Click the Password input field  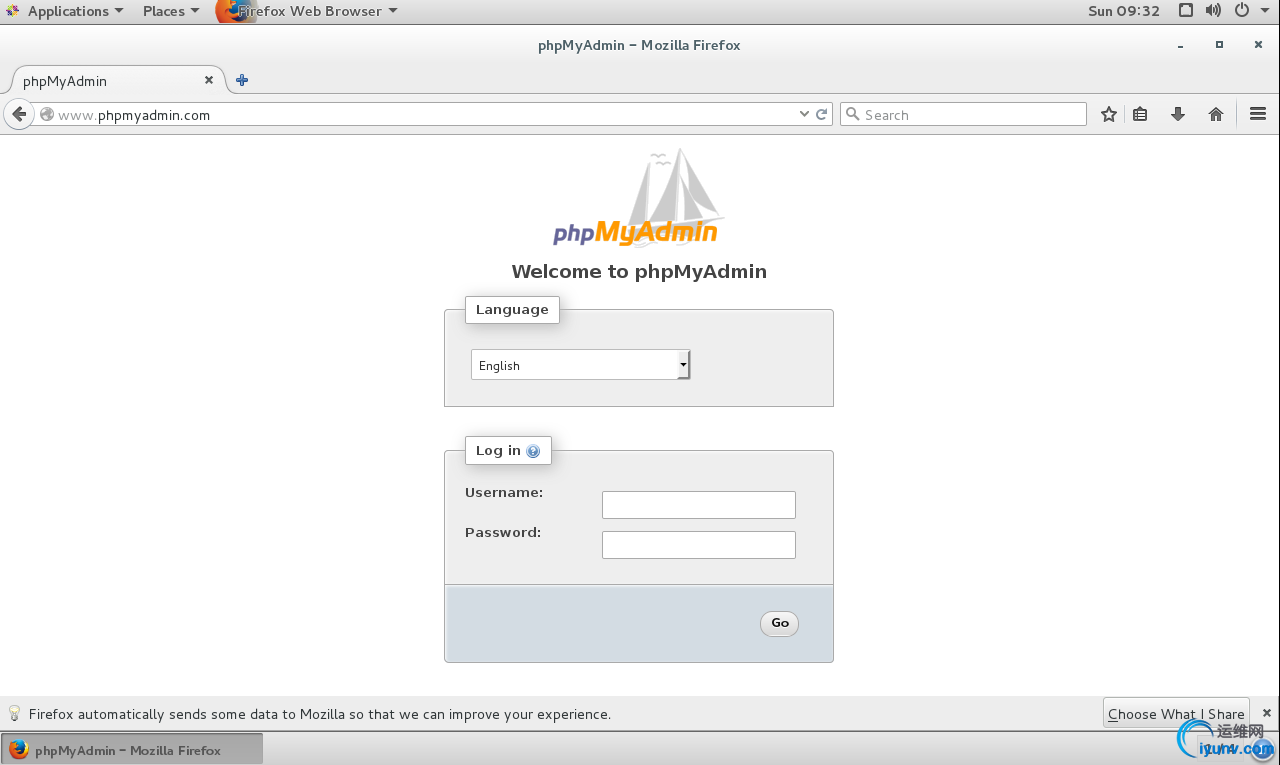pyautogui.click(x=699, y=545)
